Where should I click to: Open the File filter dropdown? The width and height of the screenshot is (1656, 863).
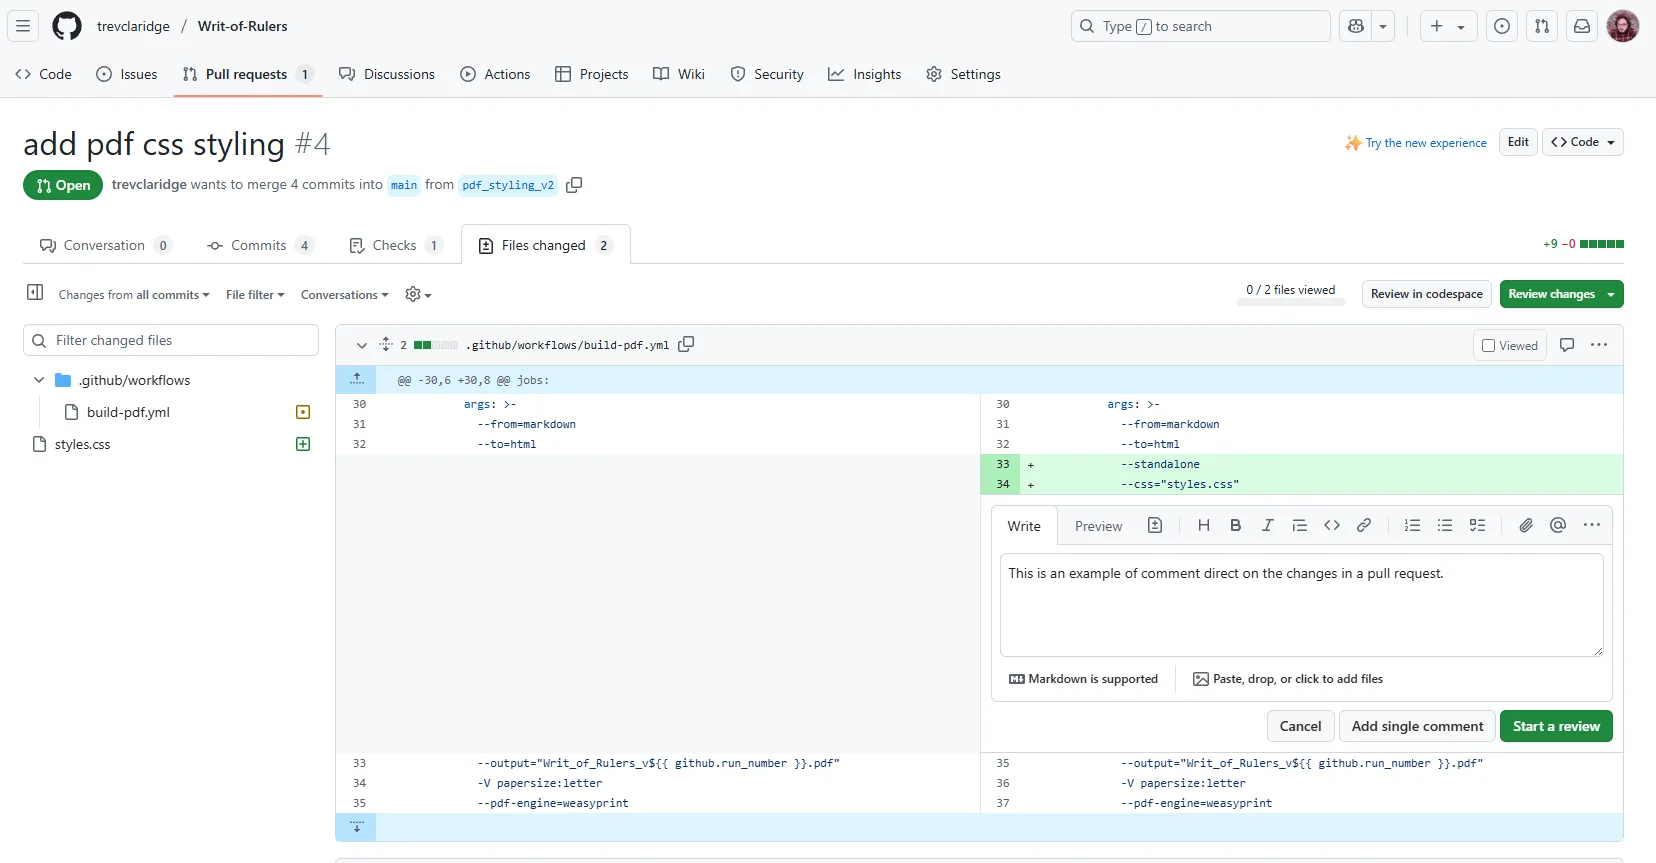coord(255,295)
